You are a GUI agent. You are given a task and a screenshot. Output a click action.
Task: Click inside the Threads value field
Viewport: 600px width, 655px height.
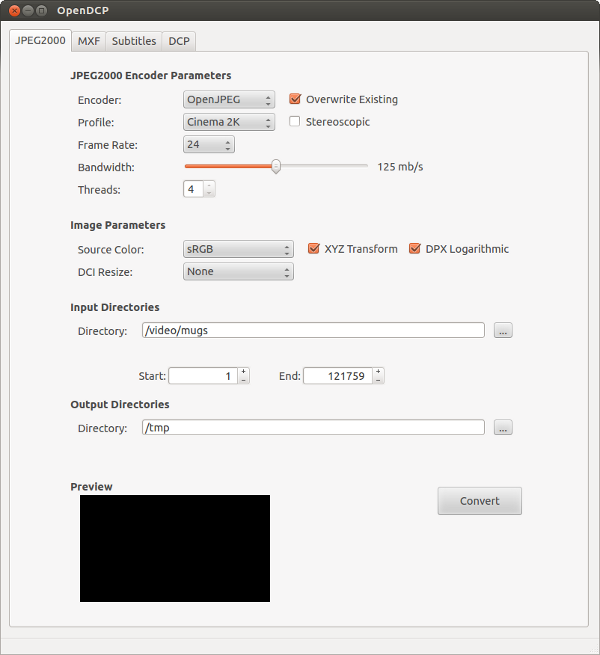pos(193,189)
